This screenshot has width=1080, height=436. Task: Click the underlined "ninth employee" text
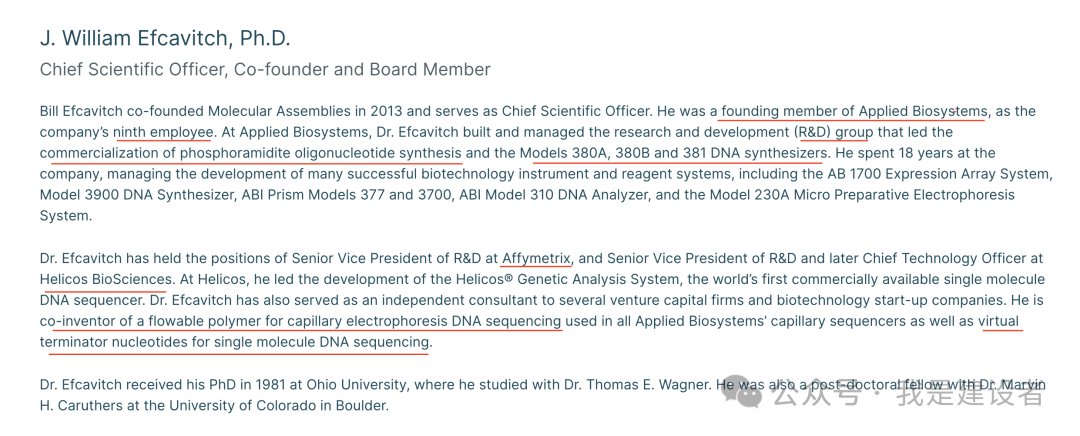pyautogui.click(x=163, y=132)
